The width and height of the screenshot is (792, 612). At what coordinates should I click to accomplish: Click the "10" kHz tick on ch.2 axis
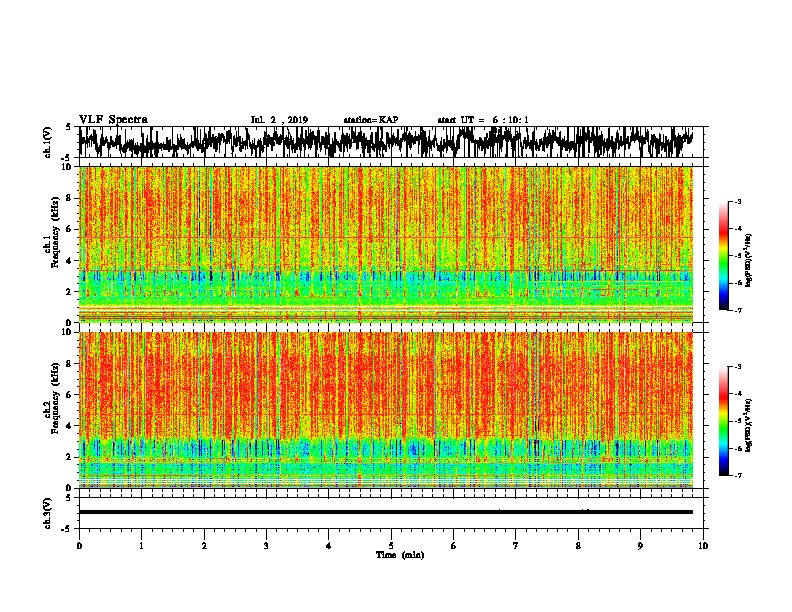point(67,332)
